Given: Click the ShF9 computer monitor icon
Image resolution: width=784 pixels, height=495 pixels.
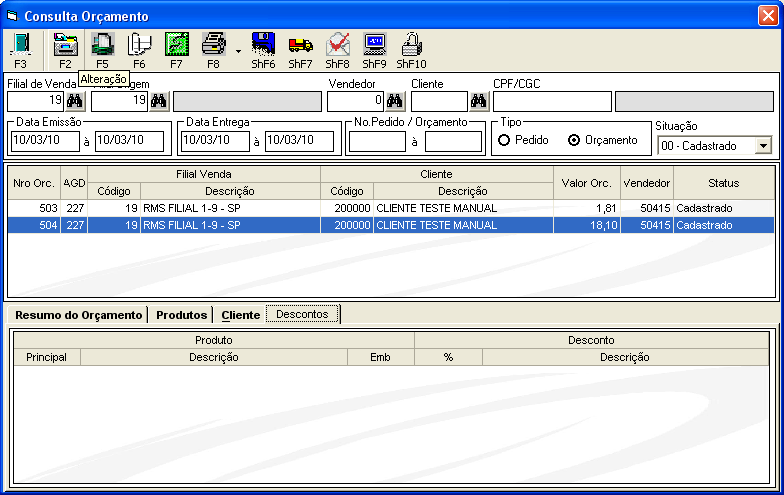Looking at the screenshot, I should click(374, 44).
